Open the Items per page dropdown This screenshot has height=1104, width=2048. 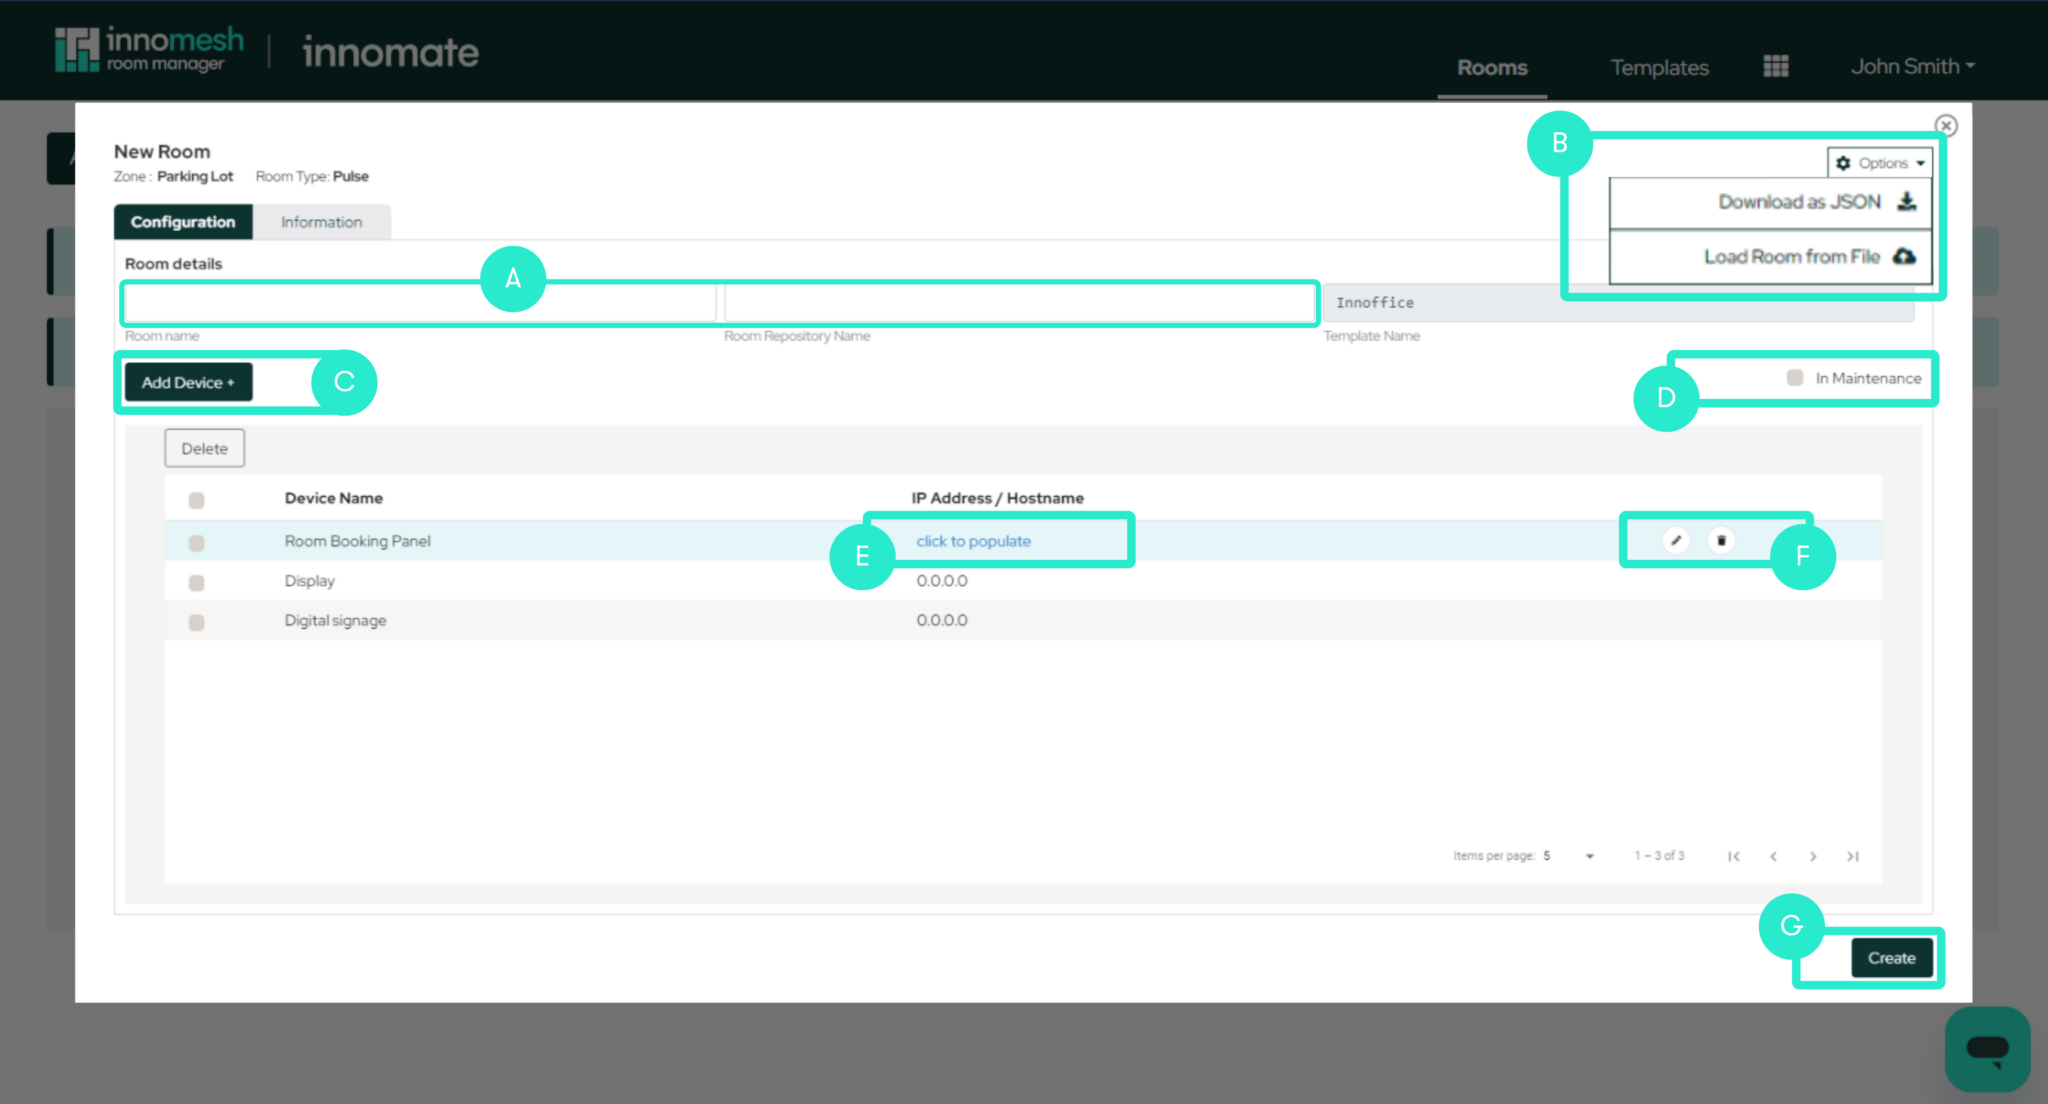pos(1568,856)
